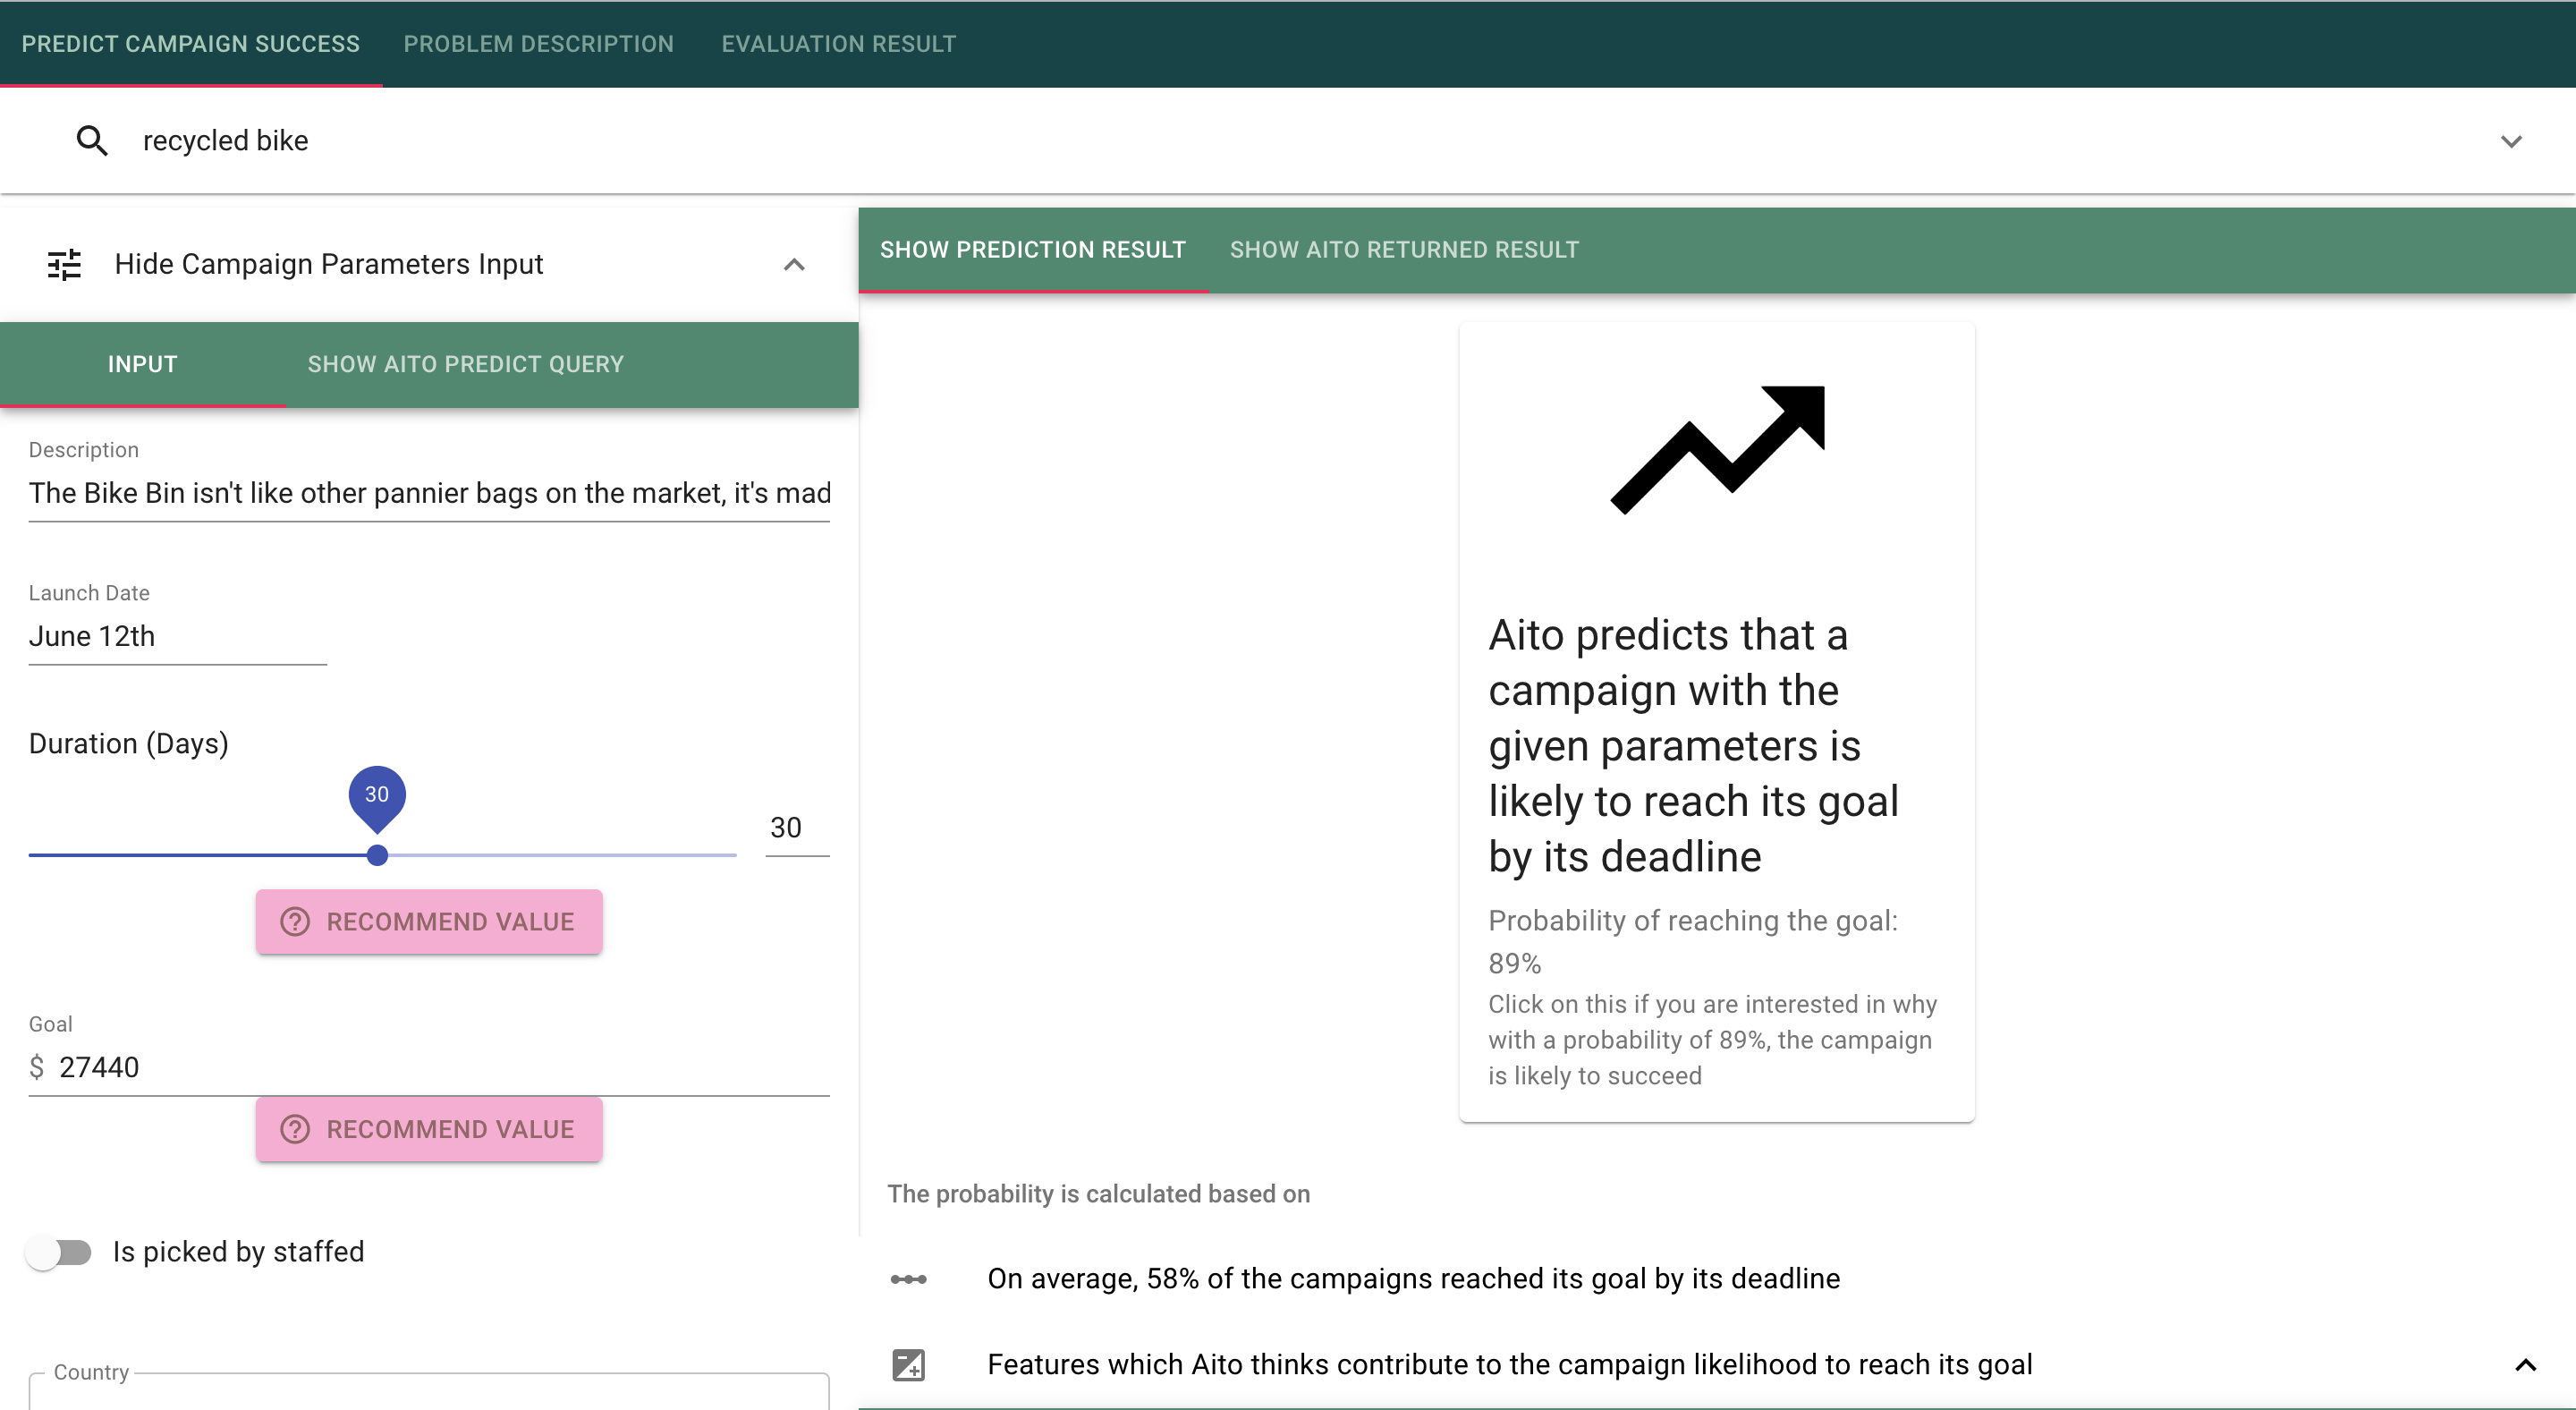
Task: Select the Input tab
Action: 143,364
